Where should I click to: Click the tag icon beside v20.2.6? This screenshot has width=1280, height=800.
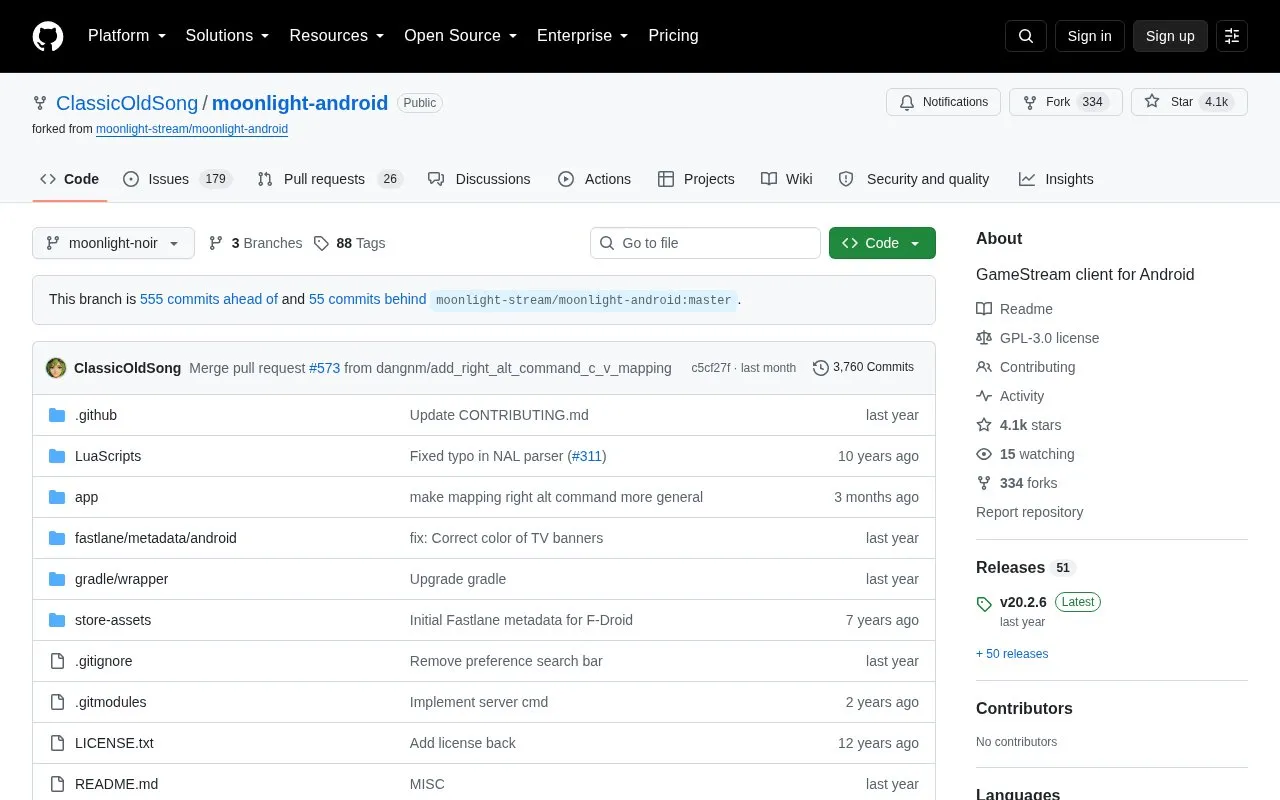click(x=984, y=604)
